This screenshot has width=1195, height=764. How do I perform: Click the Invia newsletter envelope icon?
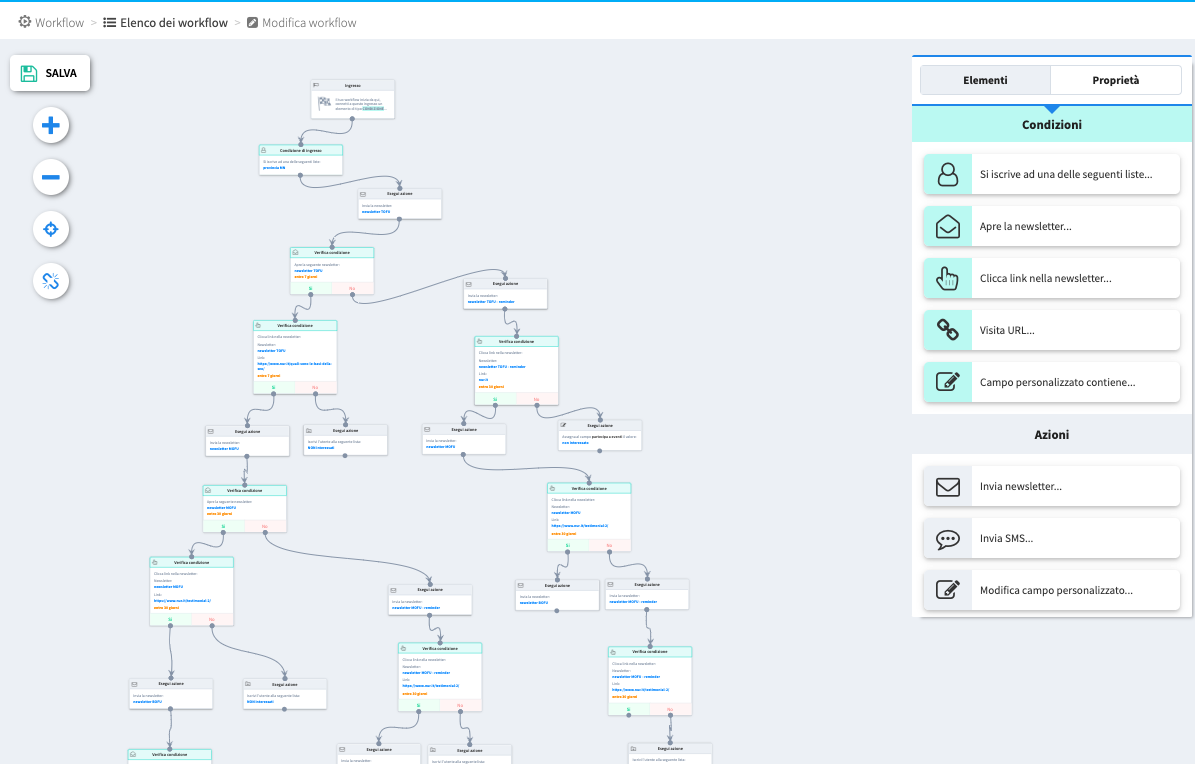click(x=947, y=487)
